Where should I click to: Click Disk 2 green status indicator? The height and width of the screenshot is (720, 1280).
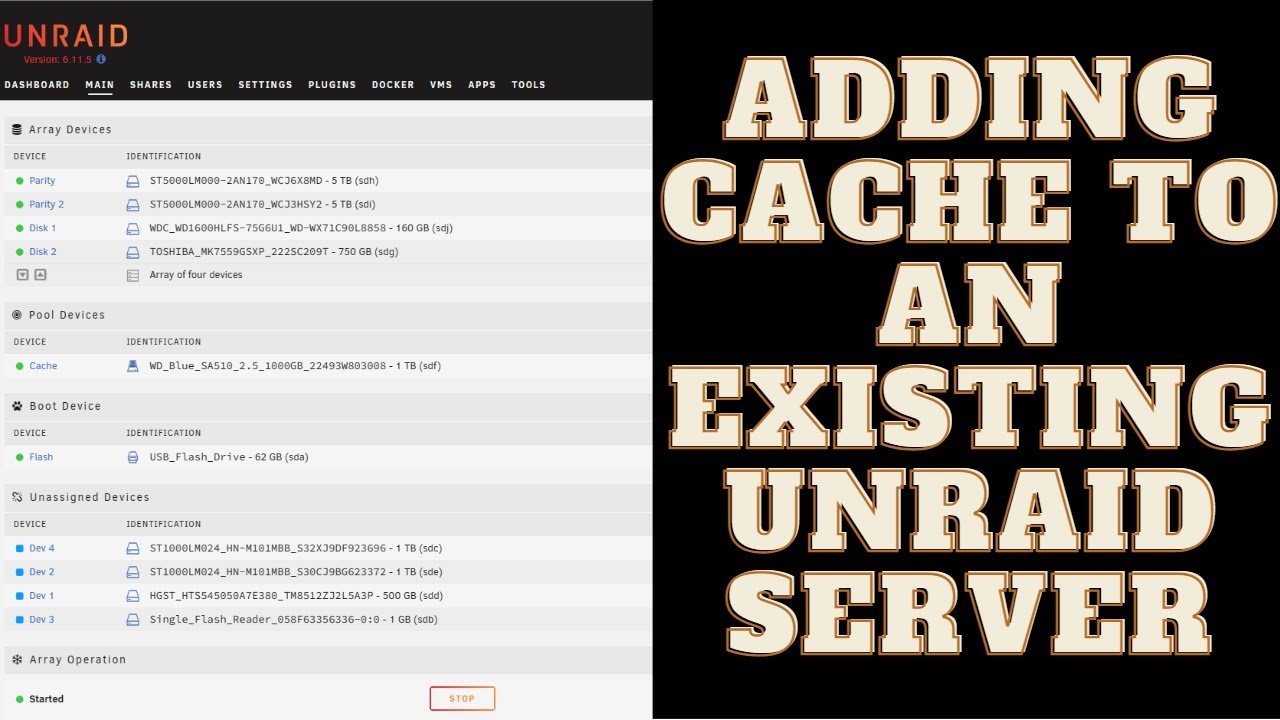(x=19, y=252)
